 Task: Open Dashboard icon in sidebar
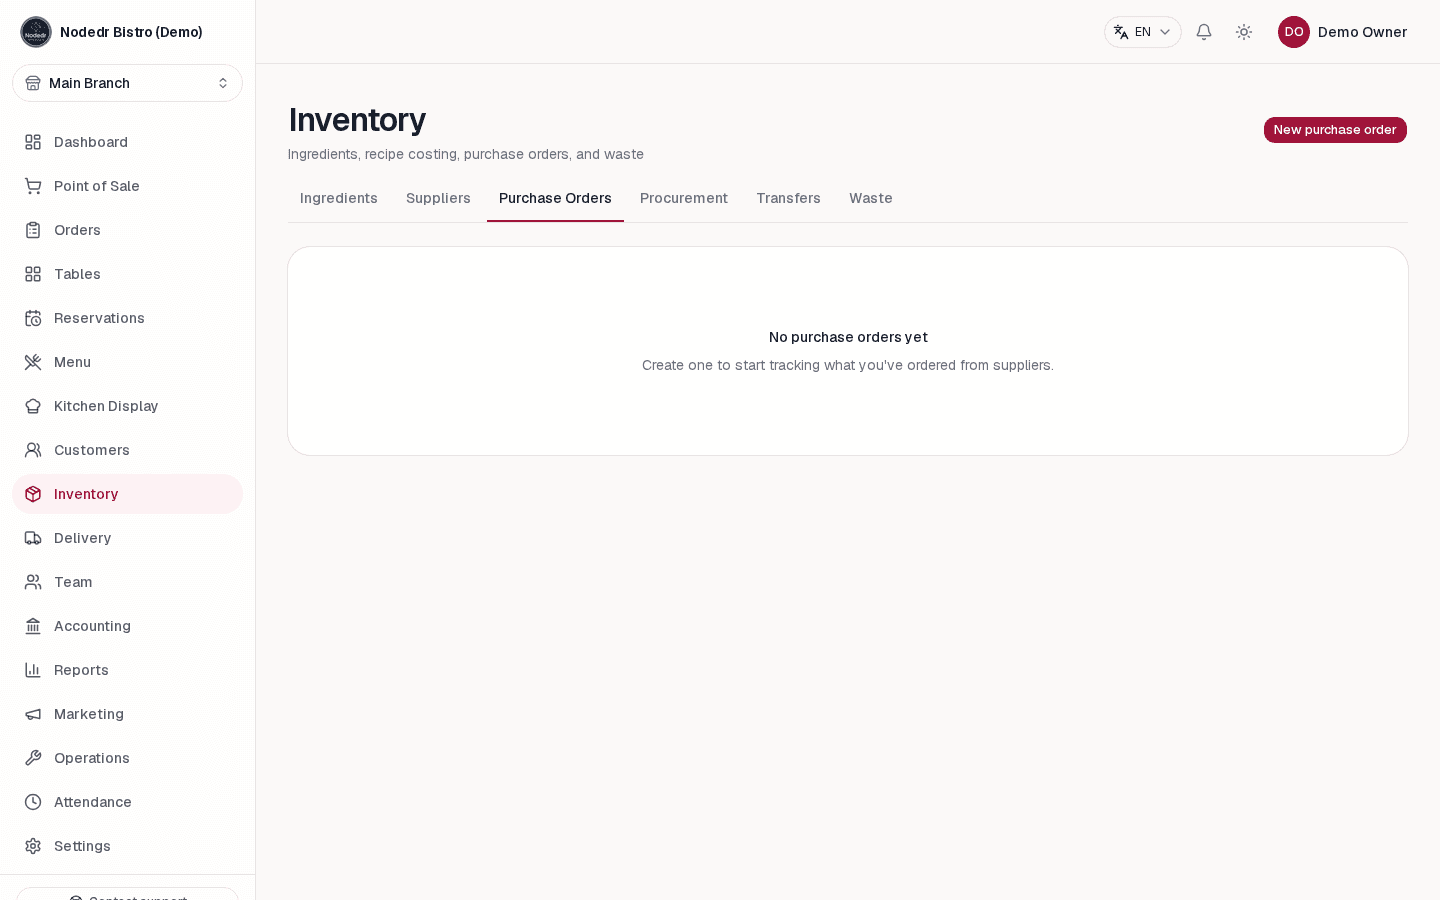(x=33, y=142)
